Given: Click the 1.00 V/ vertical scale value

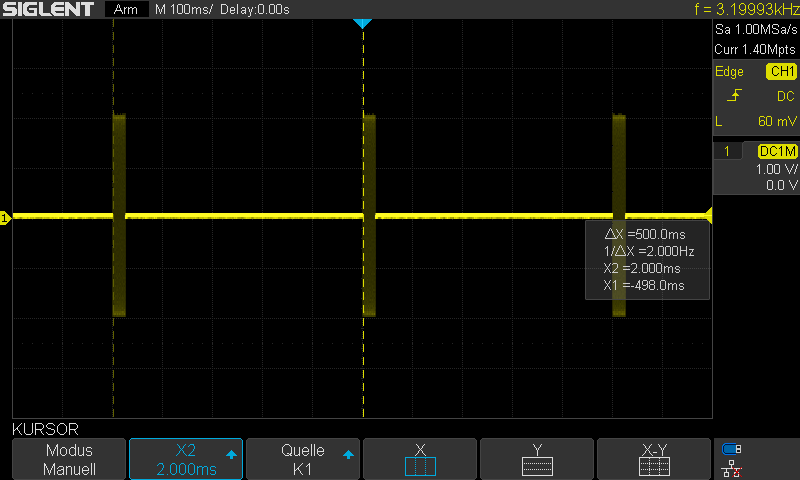Looking at the screenshot, I should 777,169.
